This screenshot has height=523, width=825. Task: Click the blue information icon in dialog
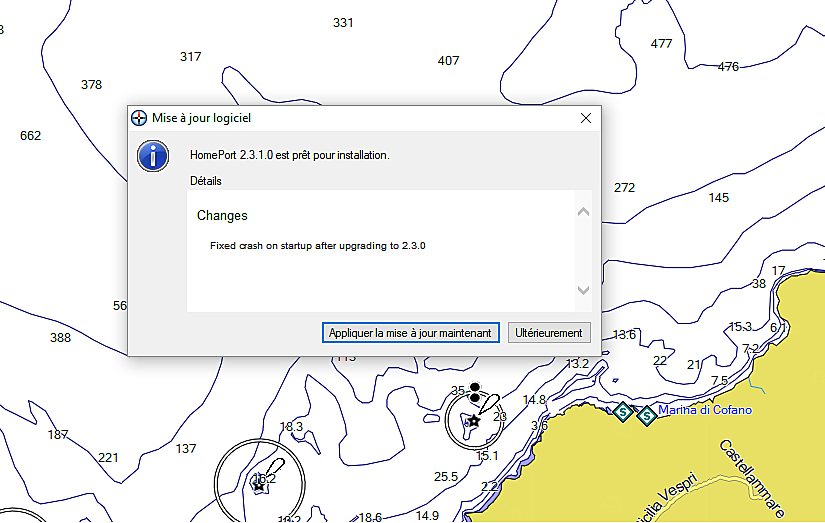tap(153, 156)
